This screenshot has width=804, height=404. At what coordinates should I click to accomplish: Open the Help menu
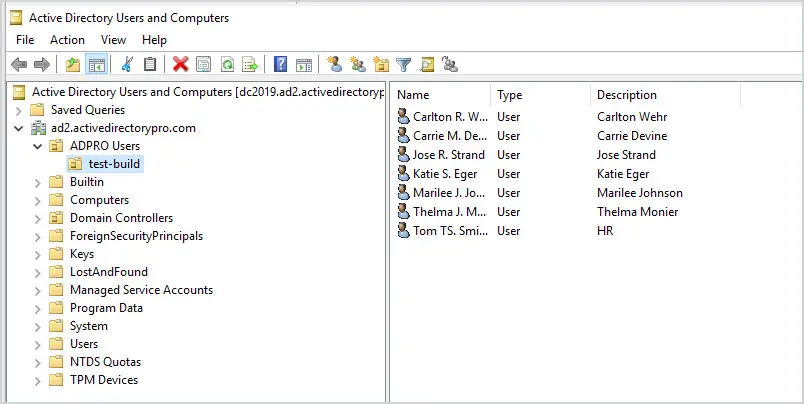tap(154, 40)
